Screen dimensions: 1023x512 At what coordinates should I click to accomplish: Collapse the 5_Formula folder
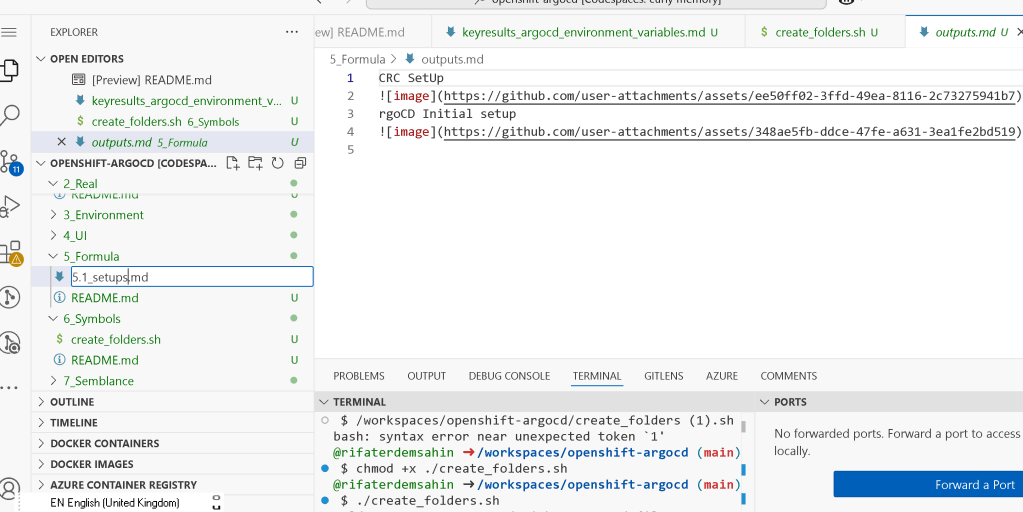pos(55,256)
